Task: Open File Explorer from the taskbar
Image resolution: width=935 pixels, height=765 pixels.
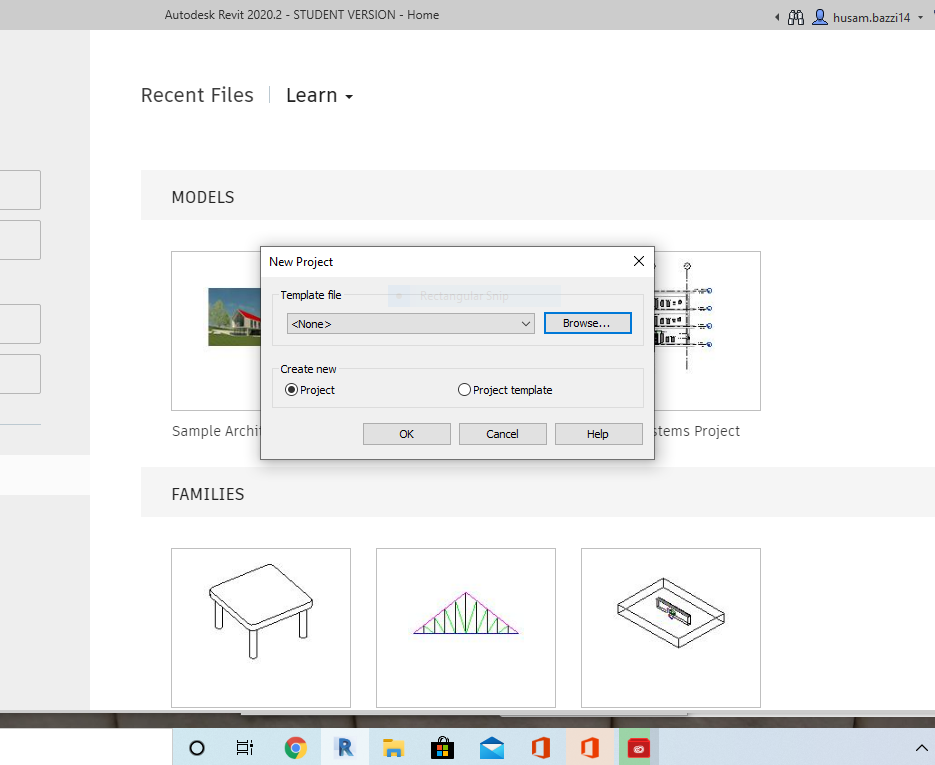Action: pos(394,748)
